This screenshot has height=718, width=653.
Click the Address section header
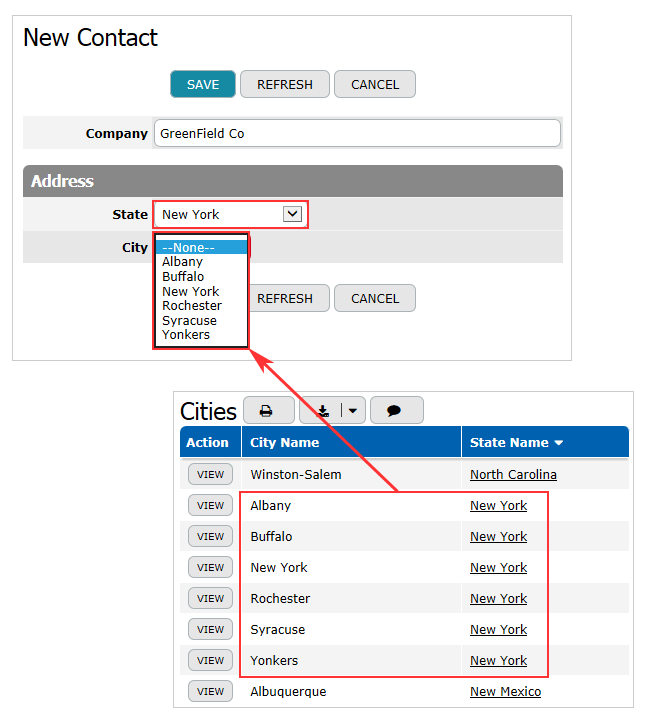pos(293,181)
